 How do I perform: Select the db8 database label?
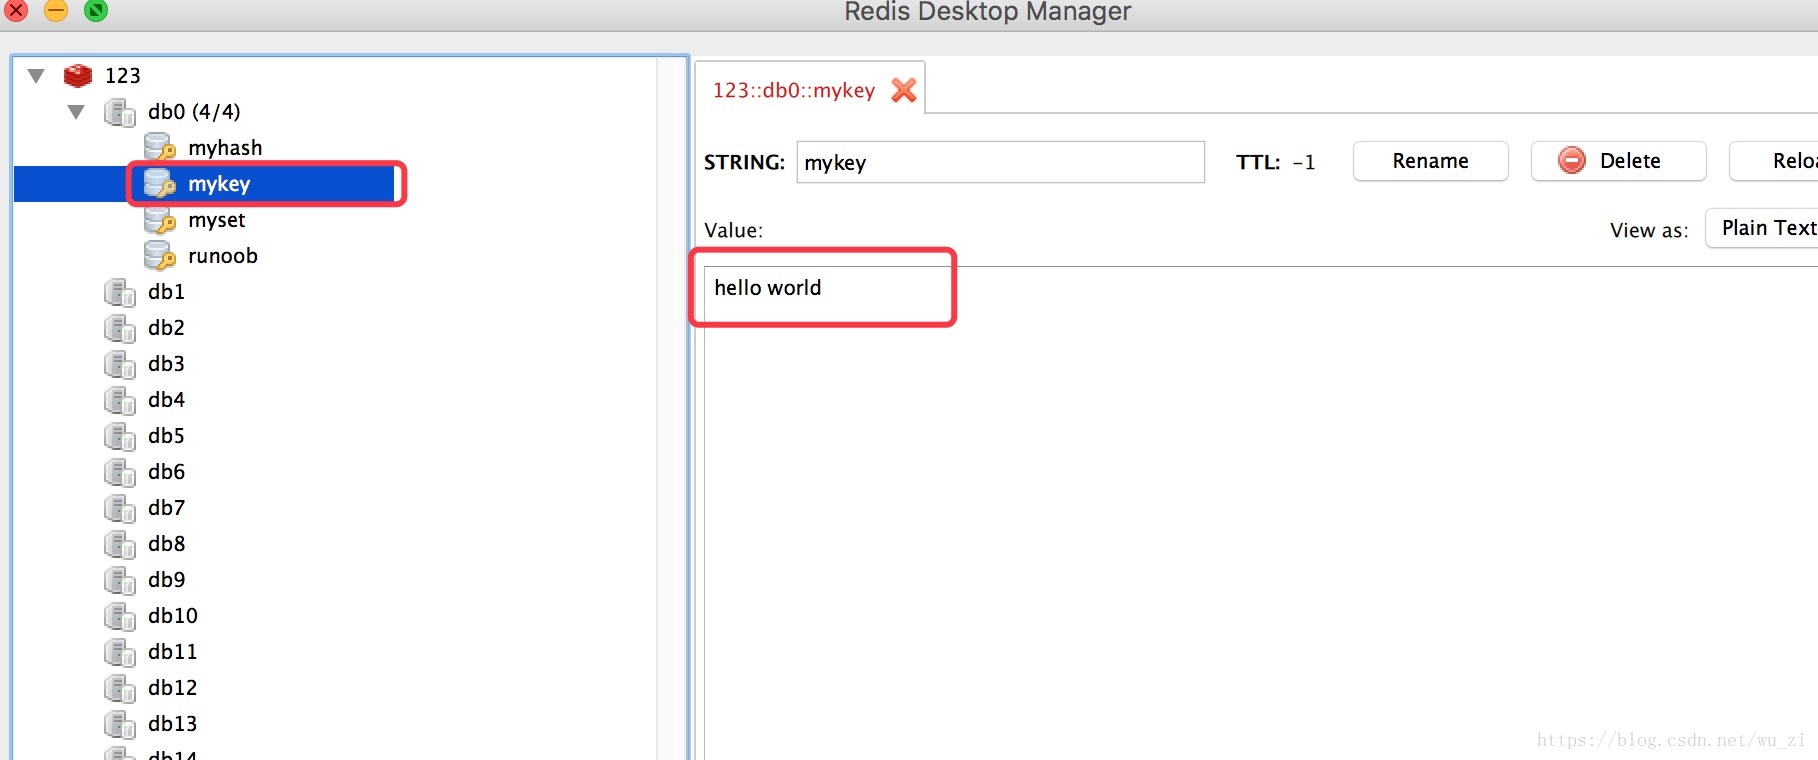[x=166, y=544]
